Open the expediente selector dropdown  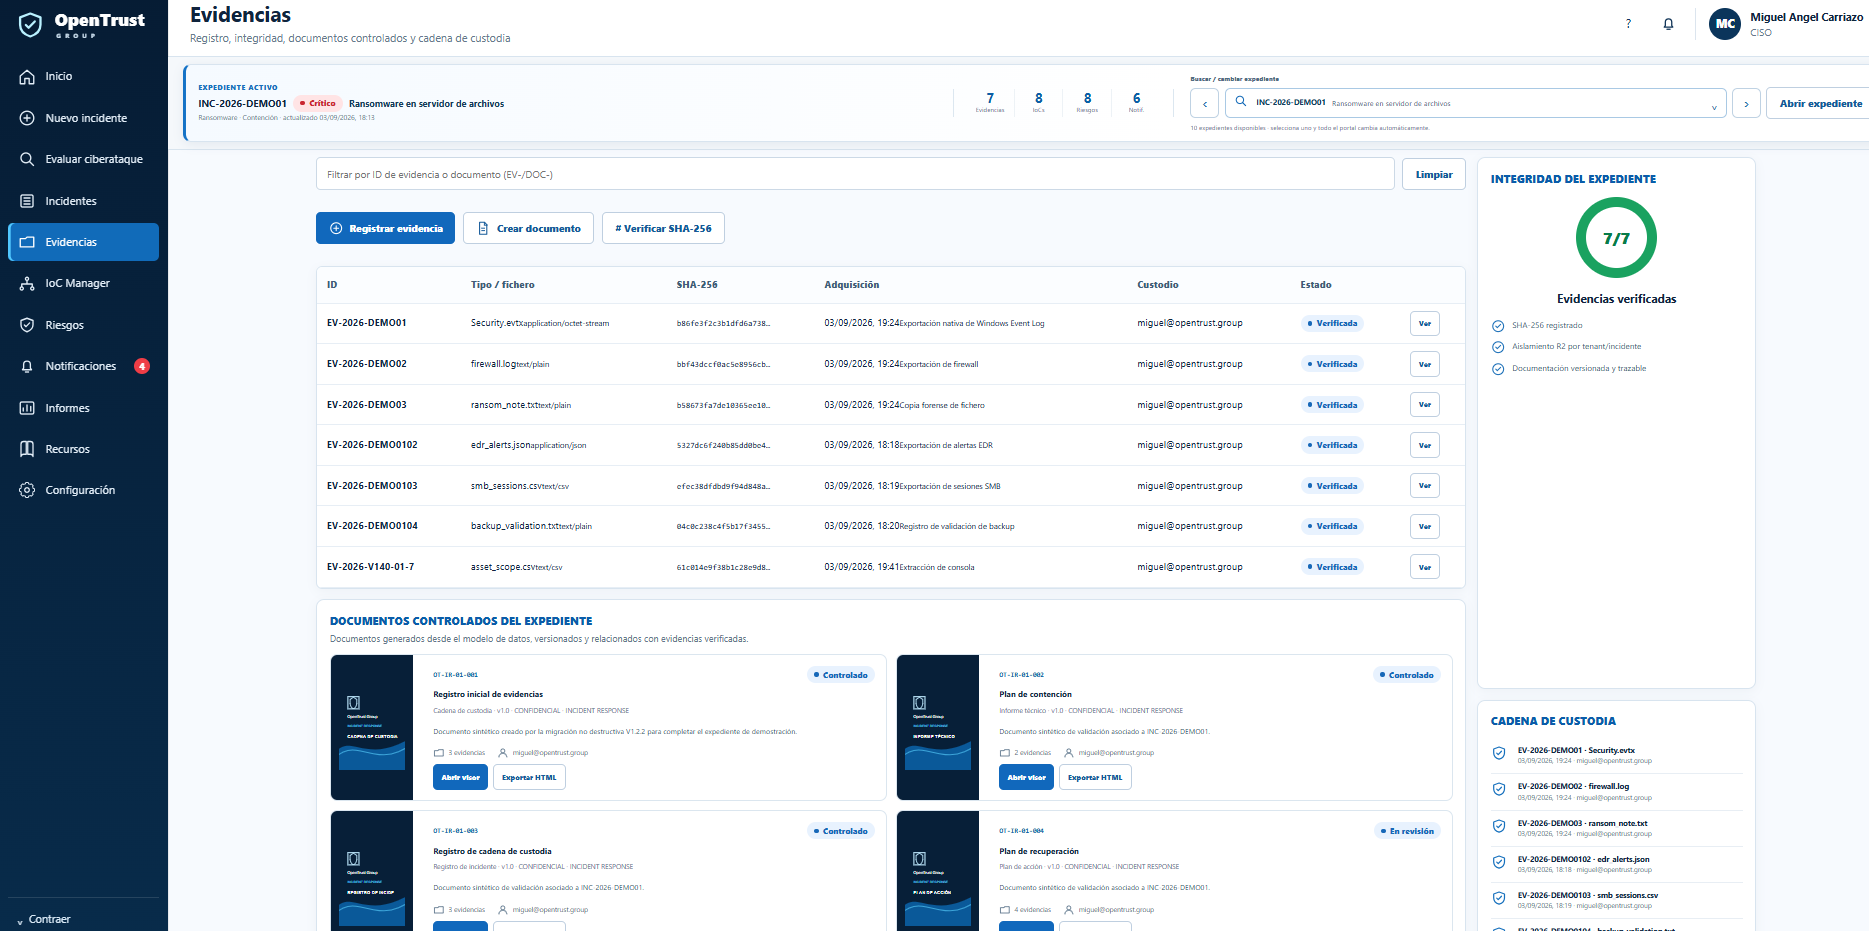pos(1476,103)
